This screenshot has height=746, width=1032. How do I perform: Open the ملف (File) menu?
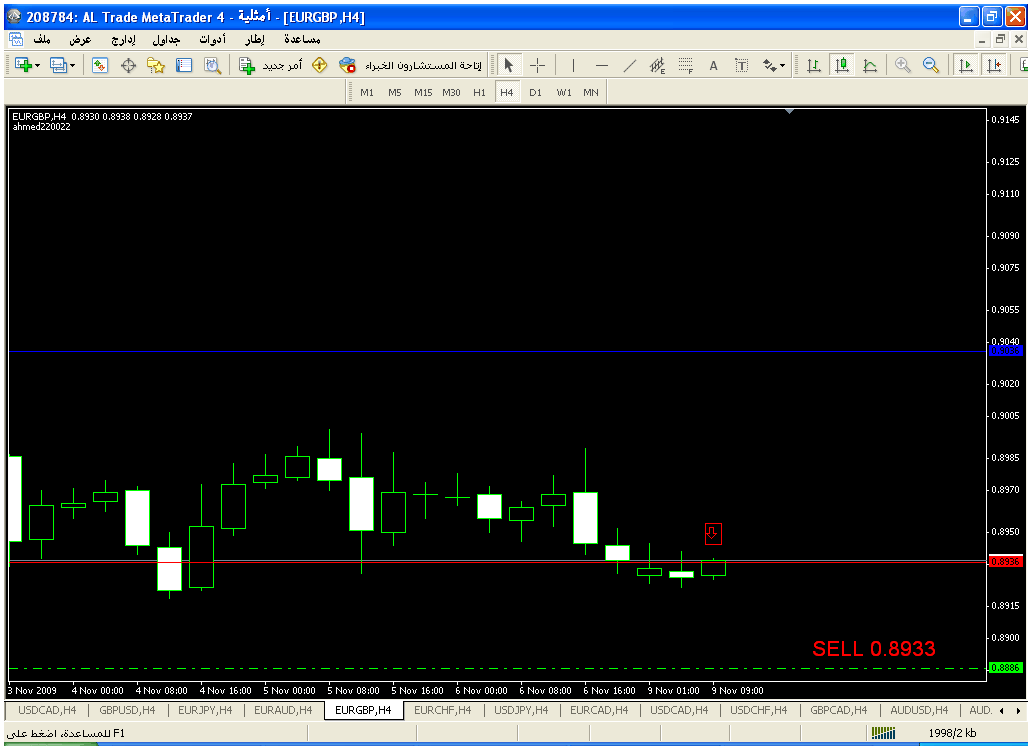click(x=42, y=40)
